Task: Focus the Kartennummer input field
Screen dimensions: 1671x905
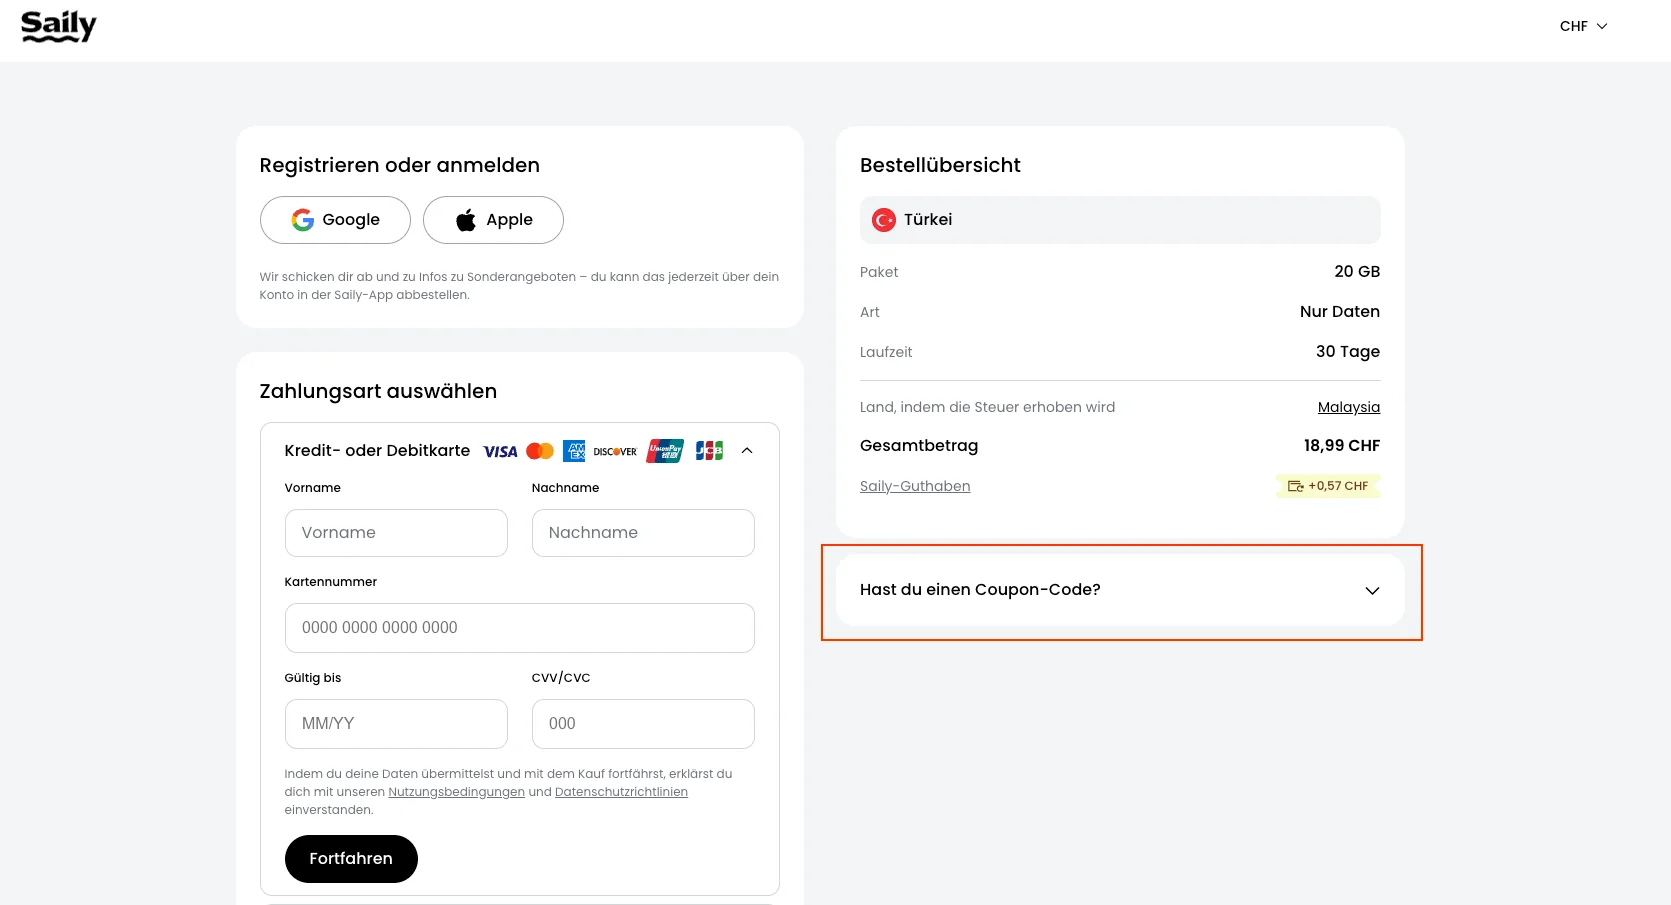Action: [x=520, y=628]
